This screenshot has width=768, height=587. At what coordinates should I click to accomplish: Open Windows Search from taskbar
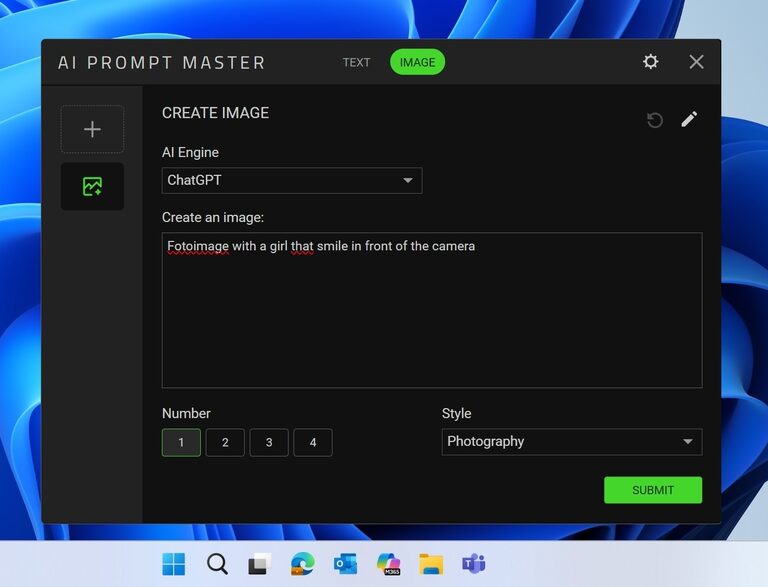tap(217, 564)
